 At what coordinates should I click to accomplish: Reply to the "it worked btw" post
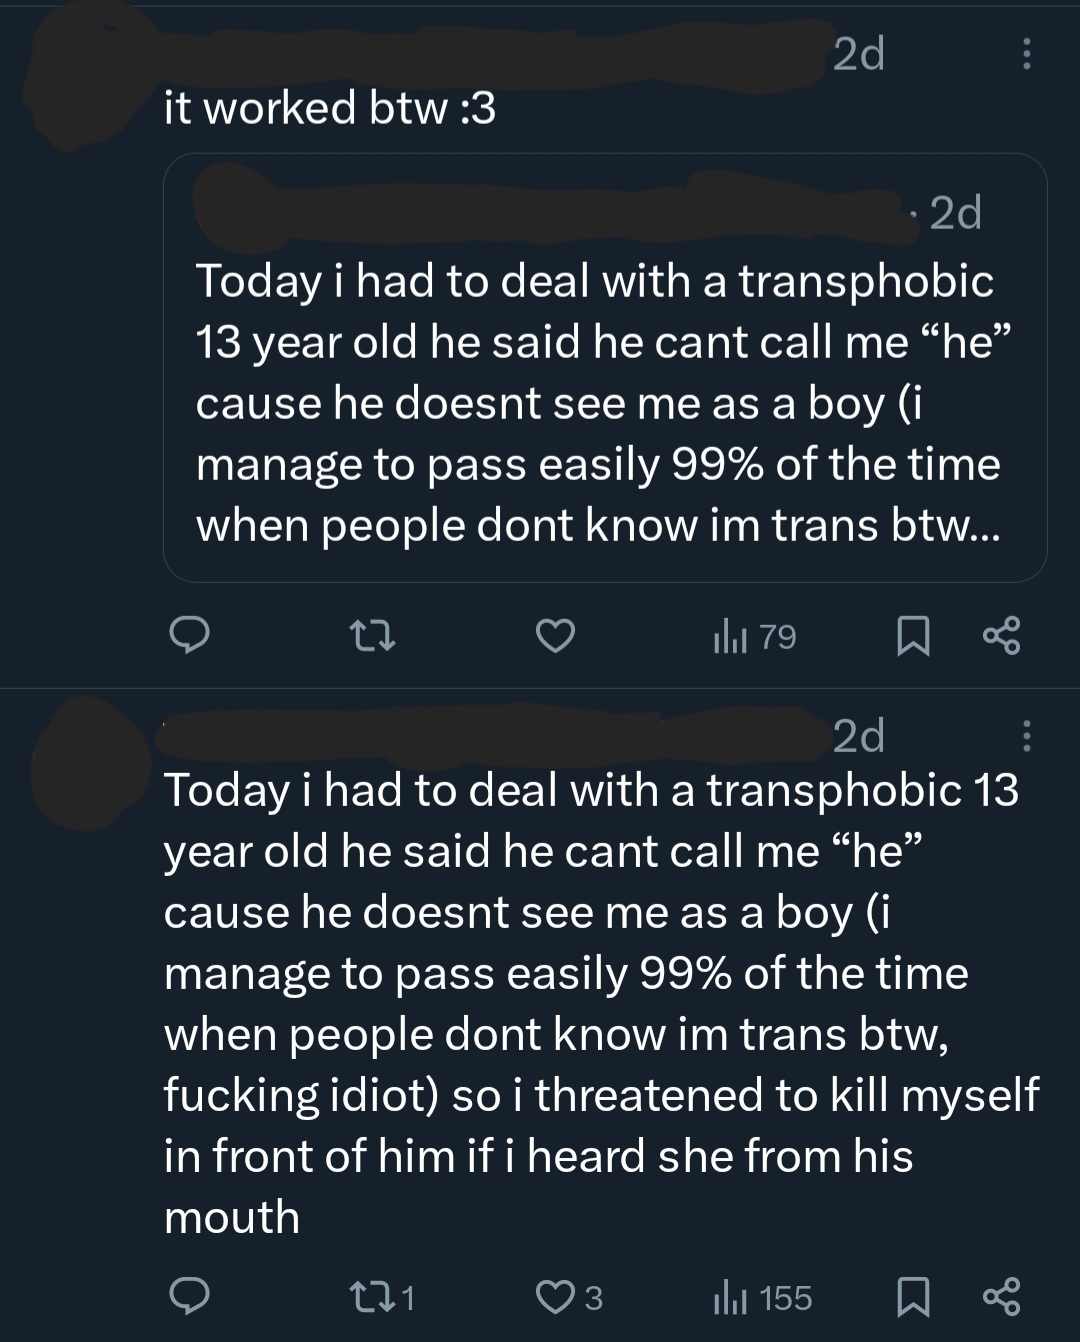(x=189, y=635)
